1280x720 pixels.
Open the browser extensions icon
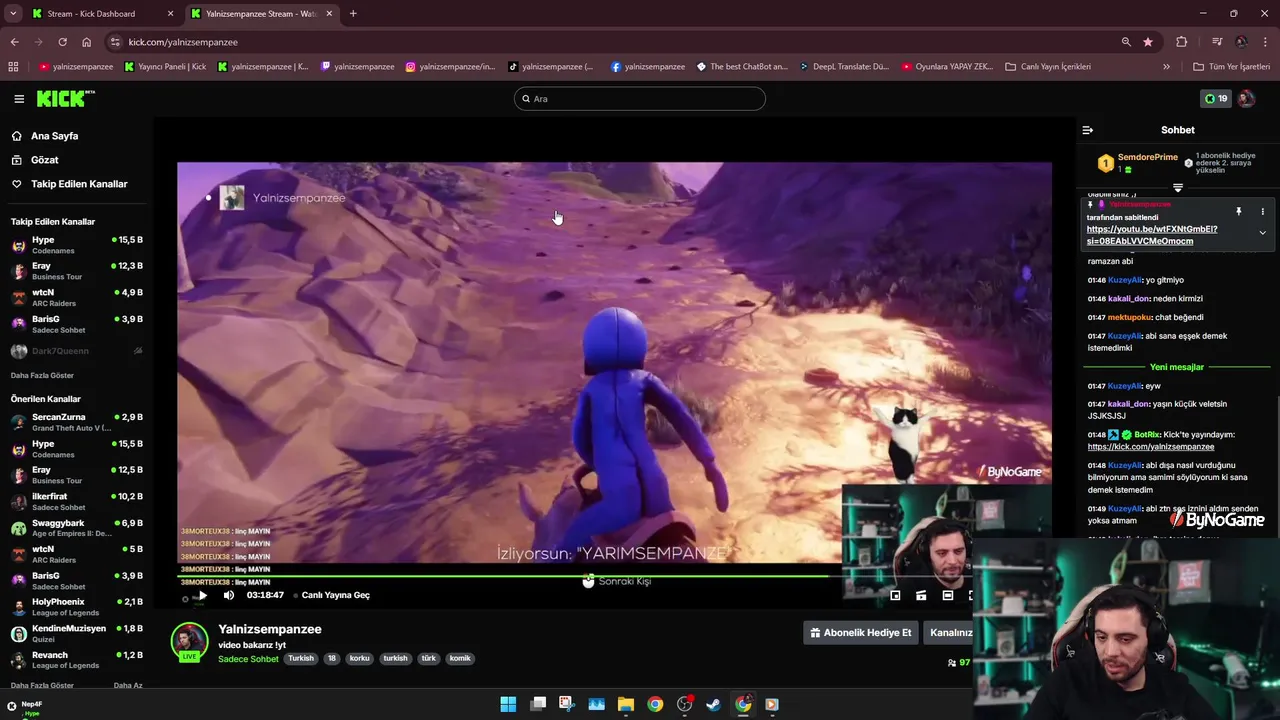1182,42
